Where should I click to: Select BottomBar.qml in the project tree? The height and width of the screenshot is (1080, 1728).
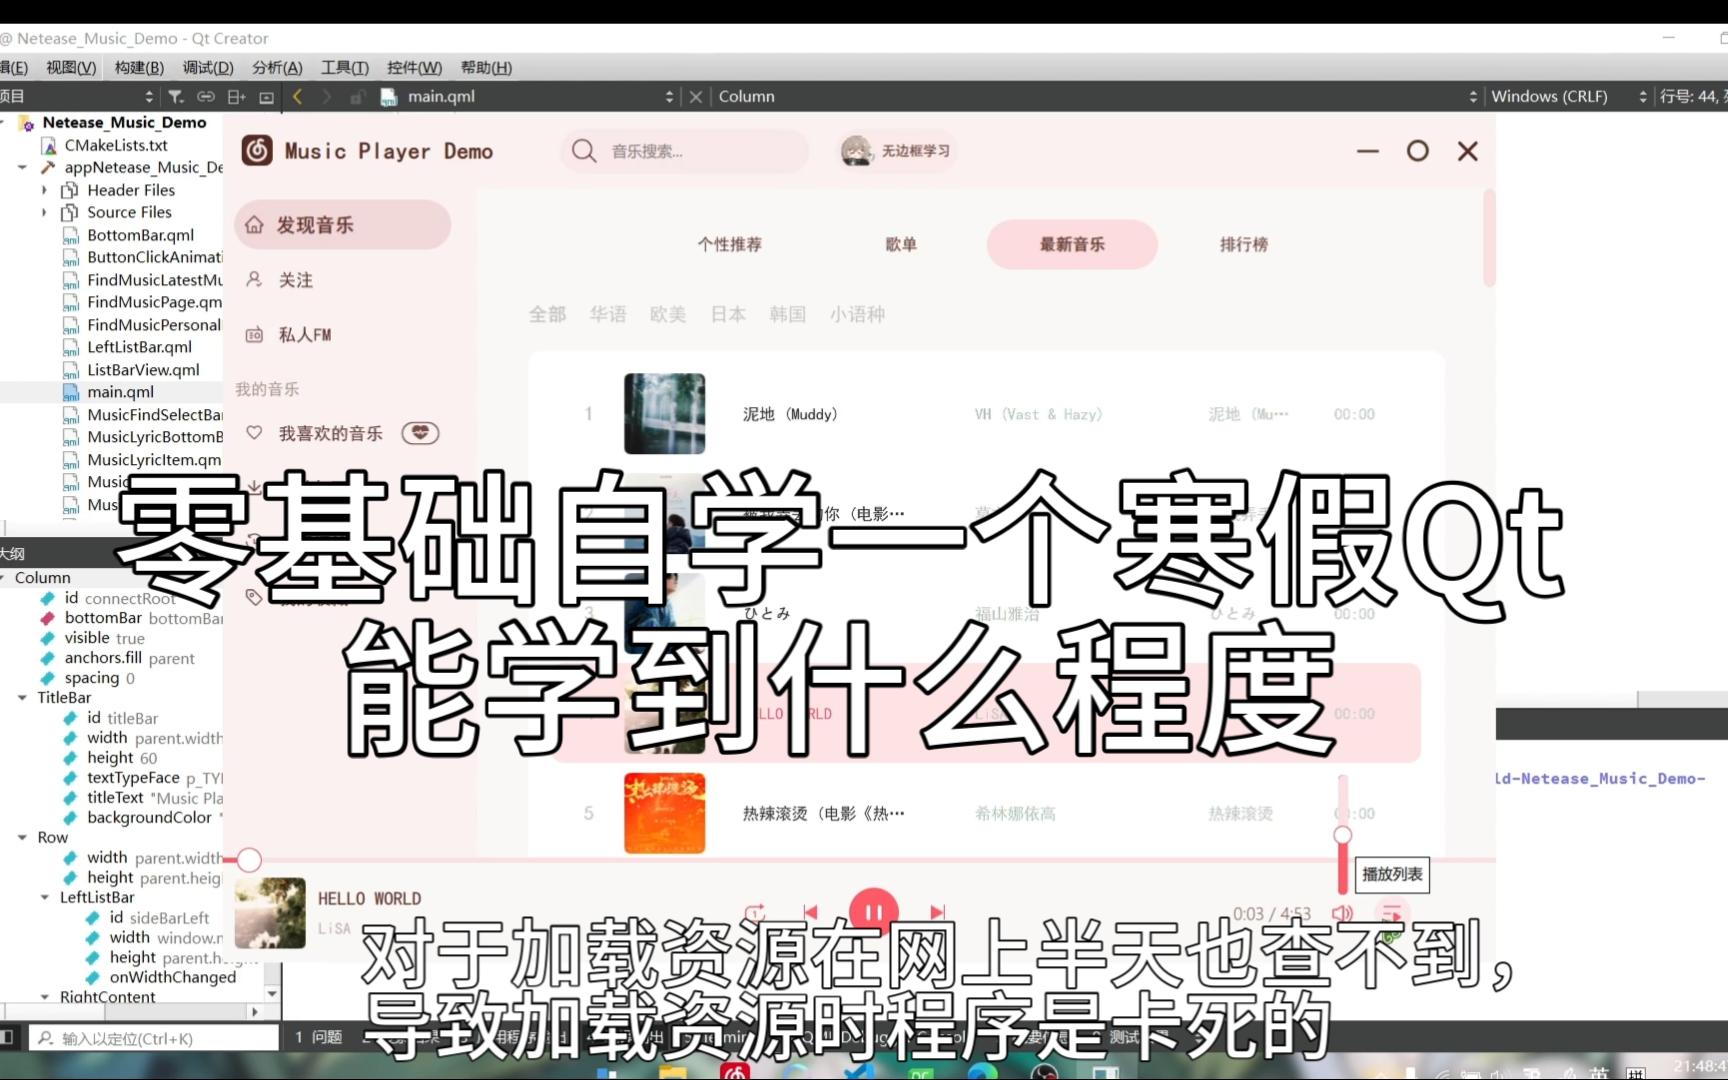[140, 235]
